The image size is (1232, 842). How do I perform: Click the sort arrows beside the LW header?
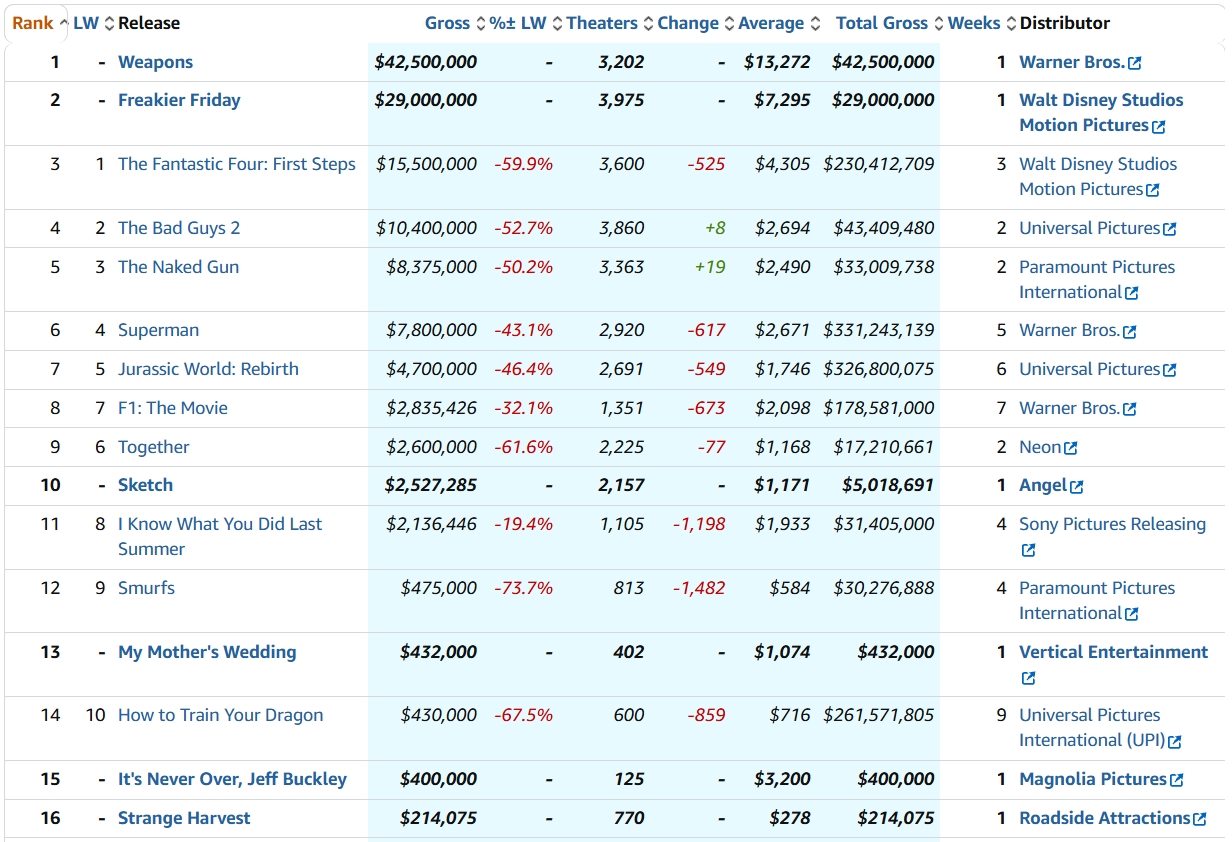(x=110, y=23)
